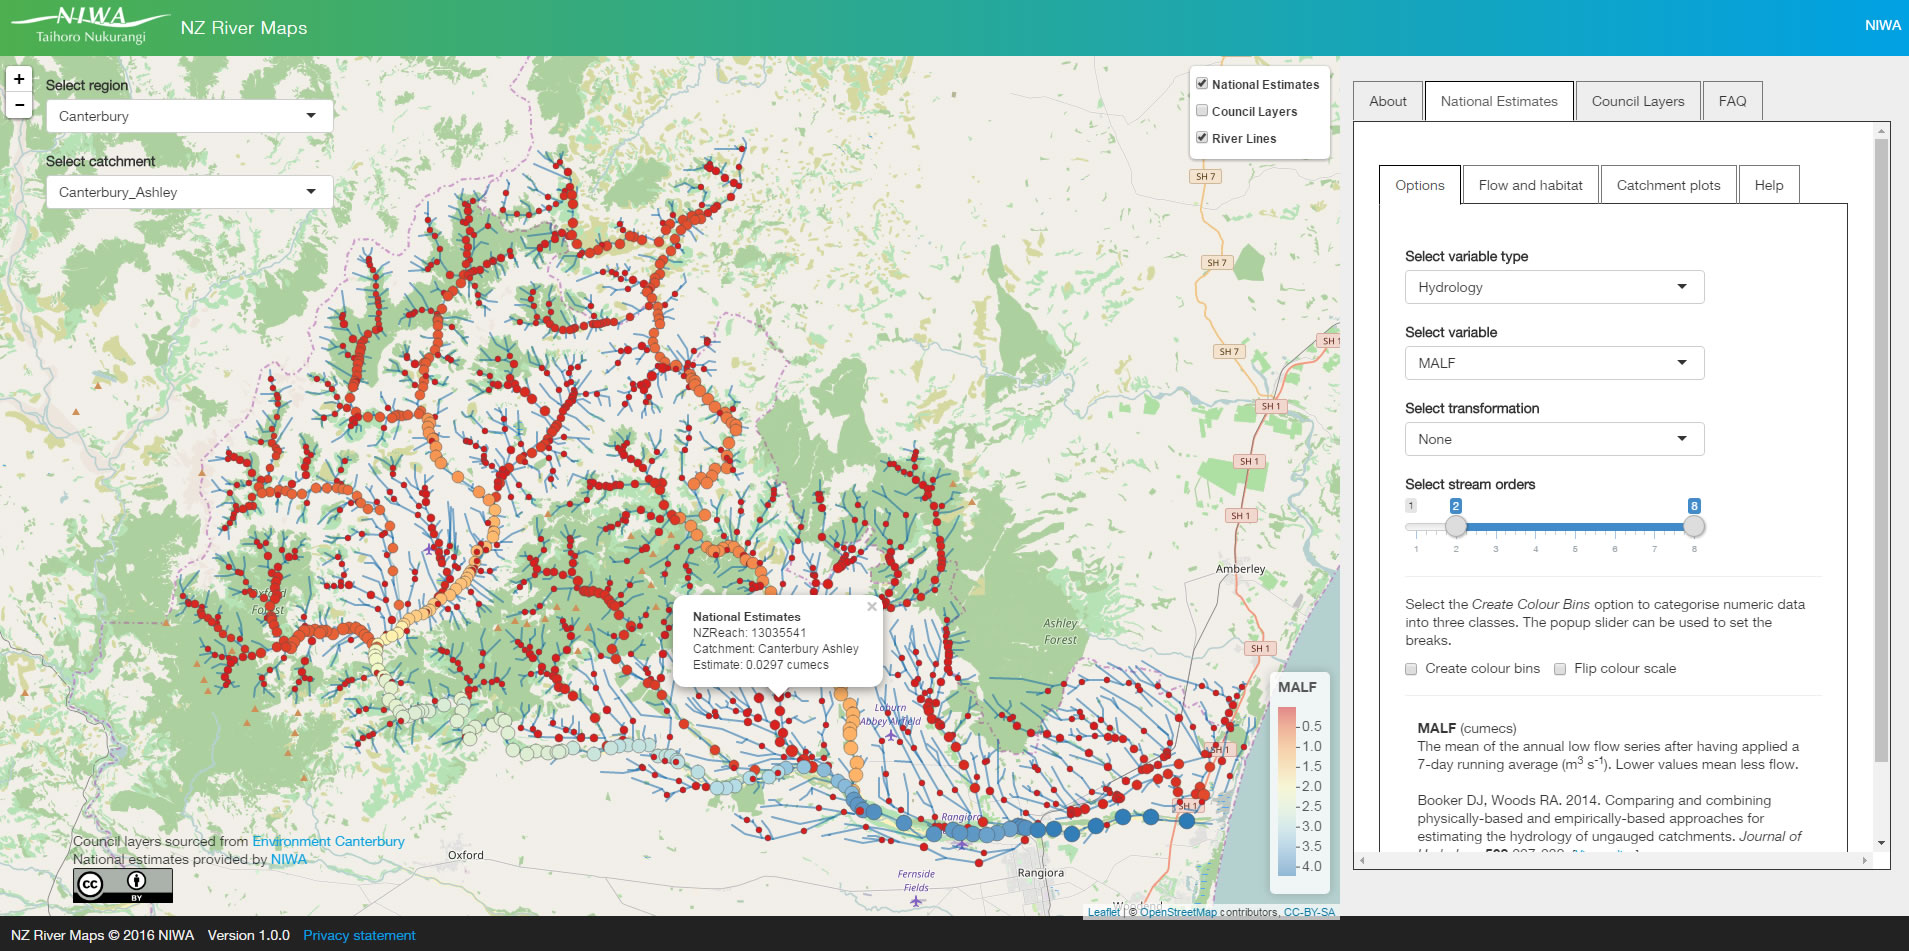This screenshot has width=1909, height=951.
Task: Open the Canterbury_Ashley catchment dropdown
Action: (188, 191)
